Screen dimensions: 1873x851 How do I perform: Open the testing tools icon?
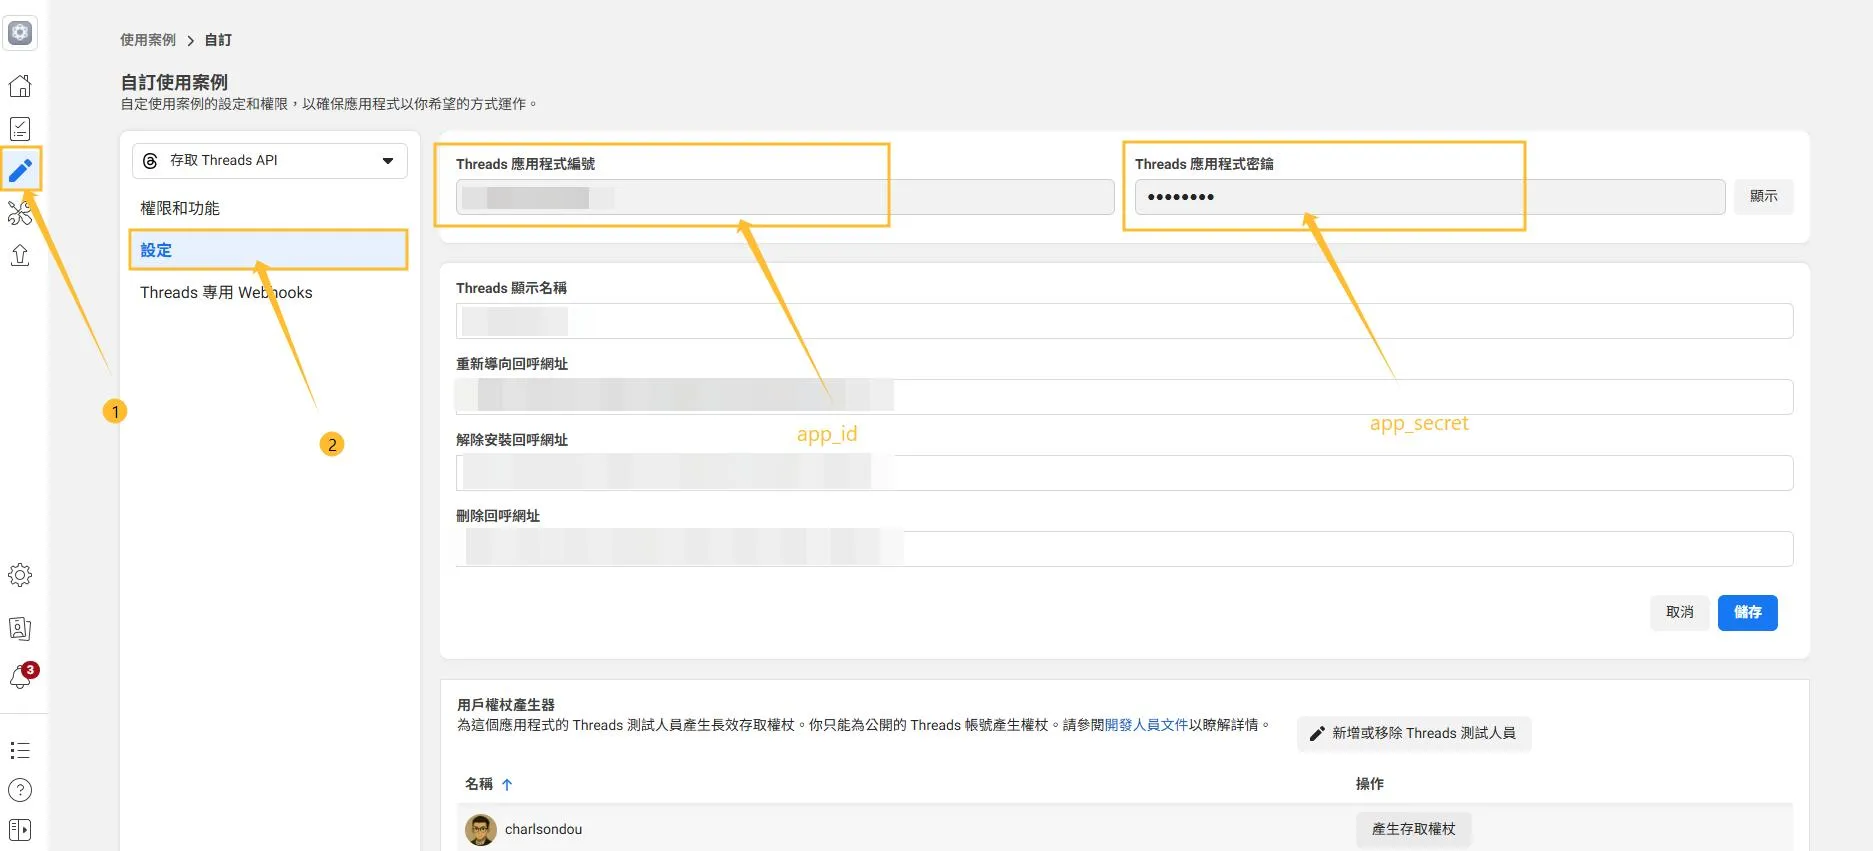click(x=20, y=213)
